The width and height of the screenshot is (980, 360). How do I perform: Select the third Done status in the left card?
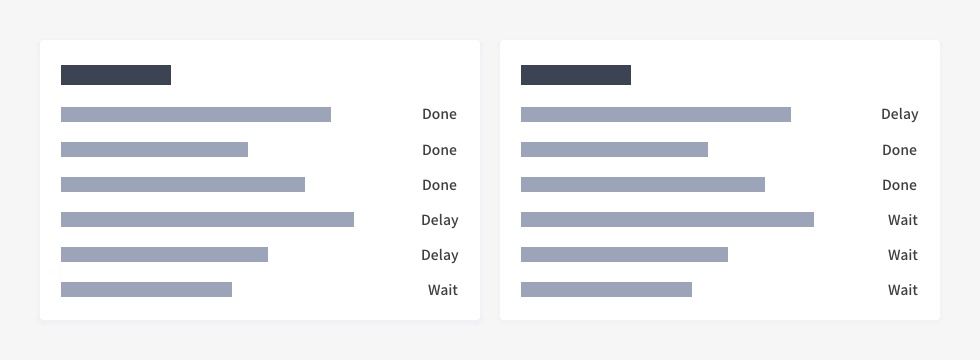[x=439, y=185]
